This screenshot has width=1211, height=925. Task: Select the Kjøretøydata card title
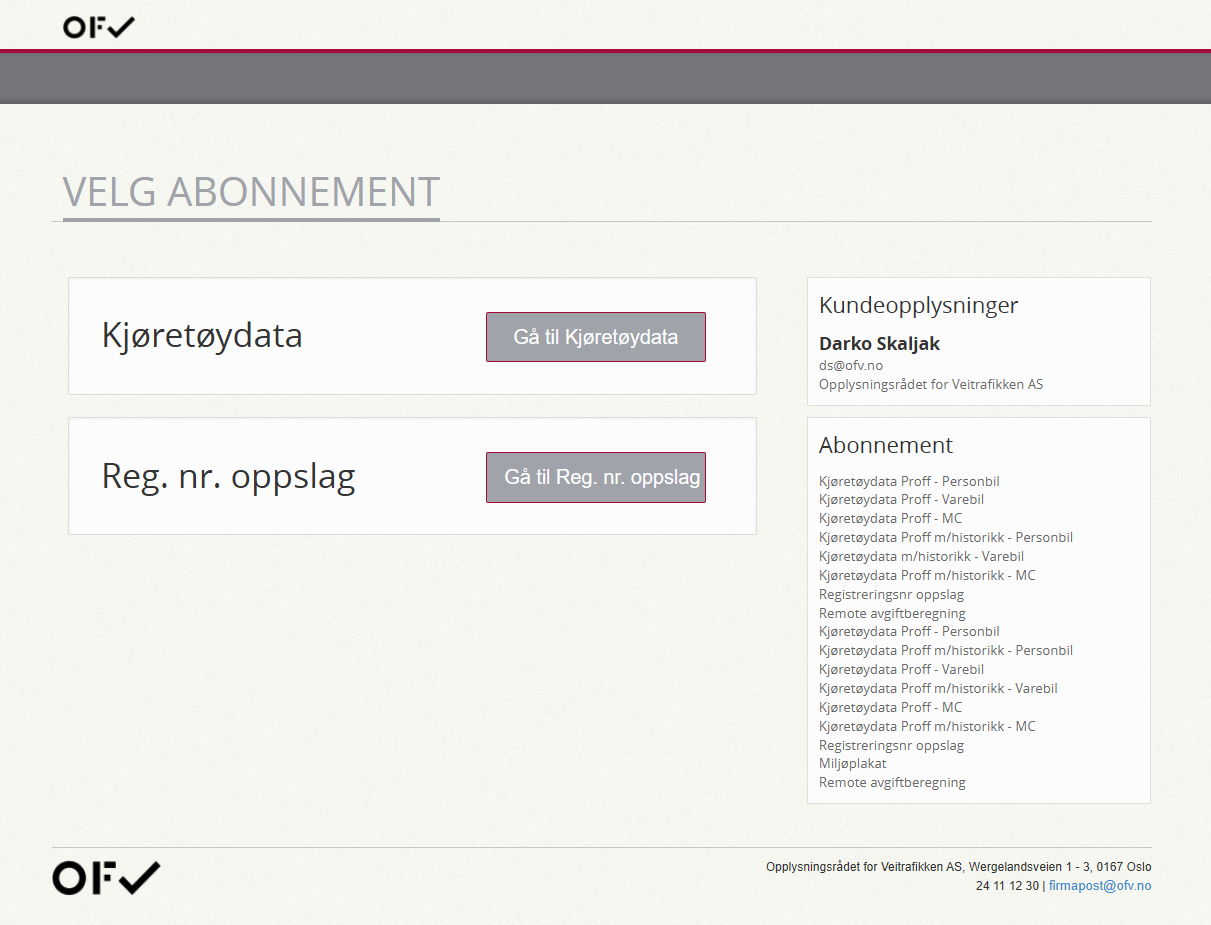click(202, 335)
